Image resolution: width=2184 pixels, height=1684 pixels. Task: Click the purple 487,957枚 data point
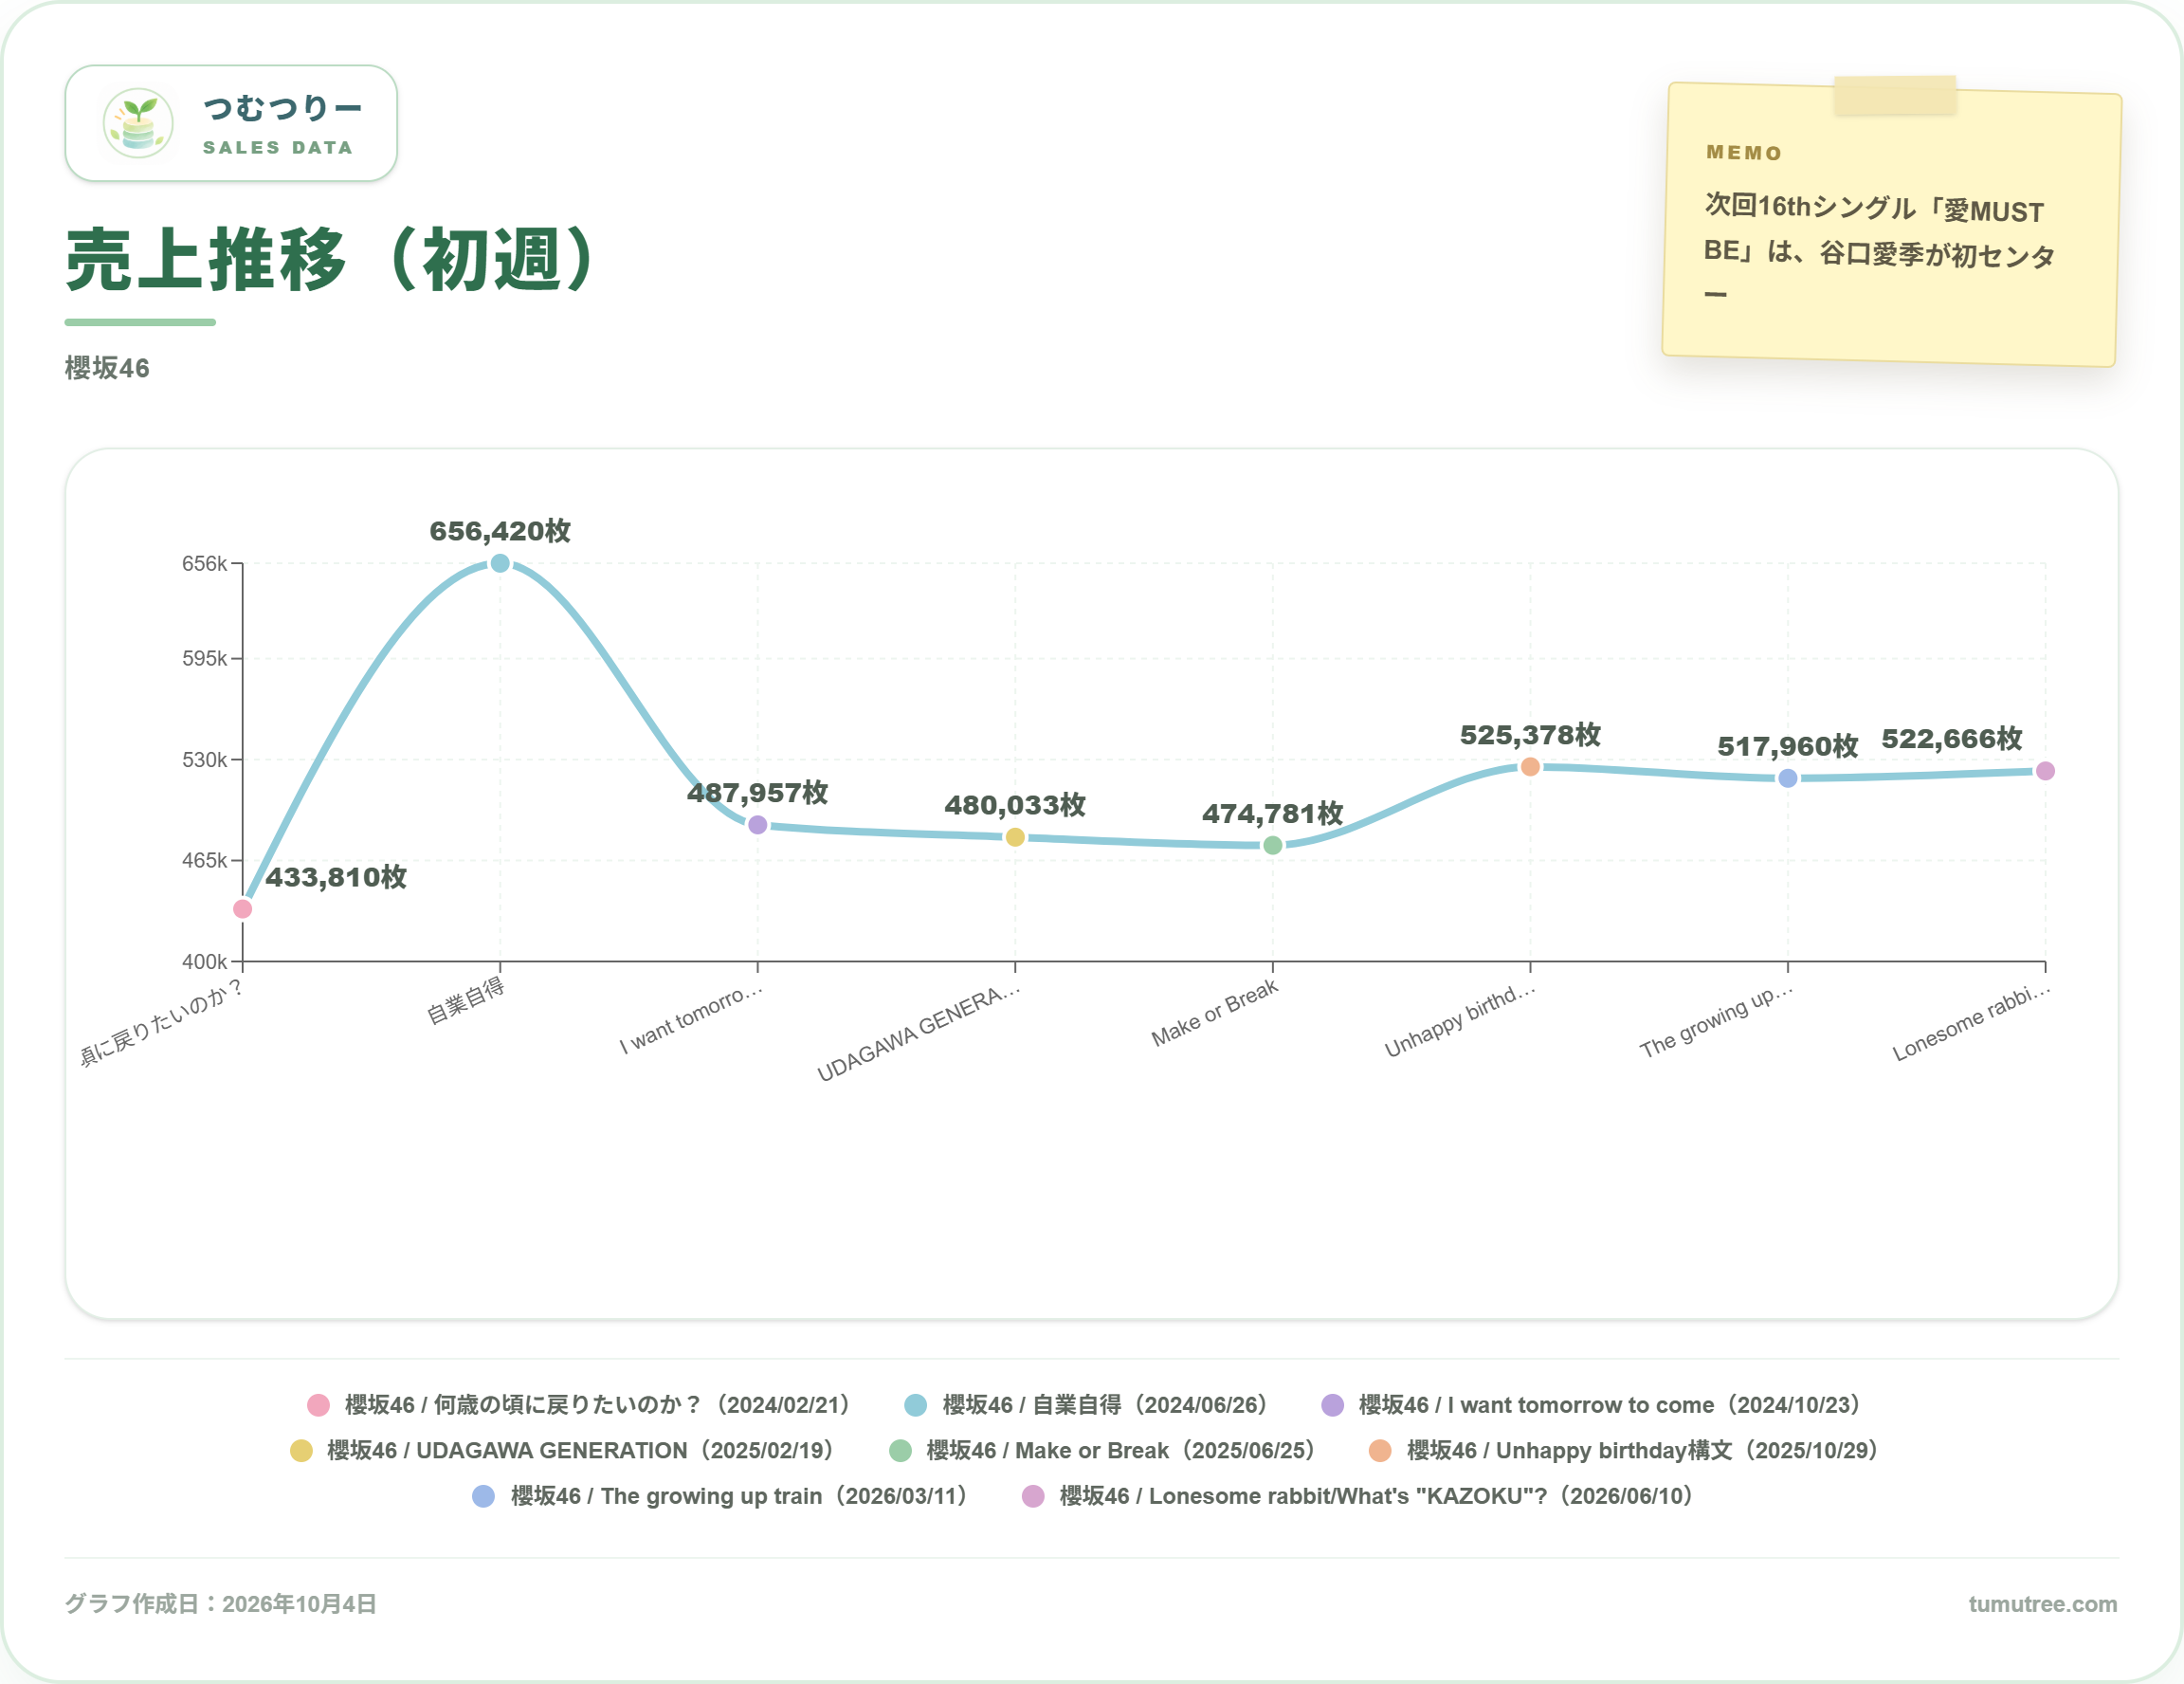(758, 824)
